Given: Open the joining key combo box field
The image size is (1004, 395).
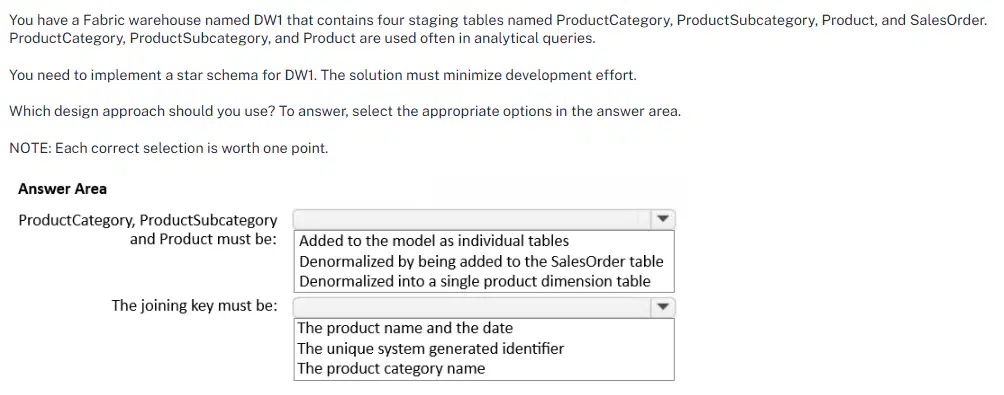Looking at the screenshot, I should pyautogui.click(x=484, y=307).
